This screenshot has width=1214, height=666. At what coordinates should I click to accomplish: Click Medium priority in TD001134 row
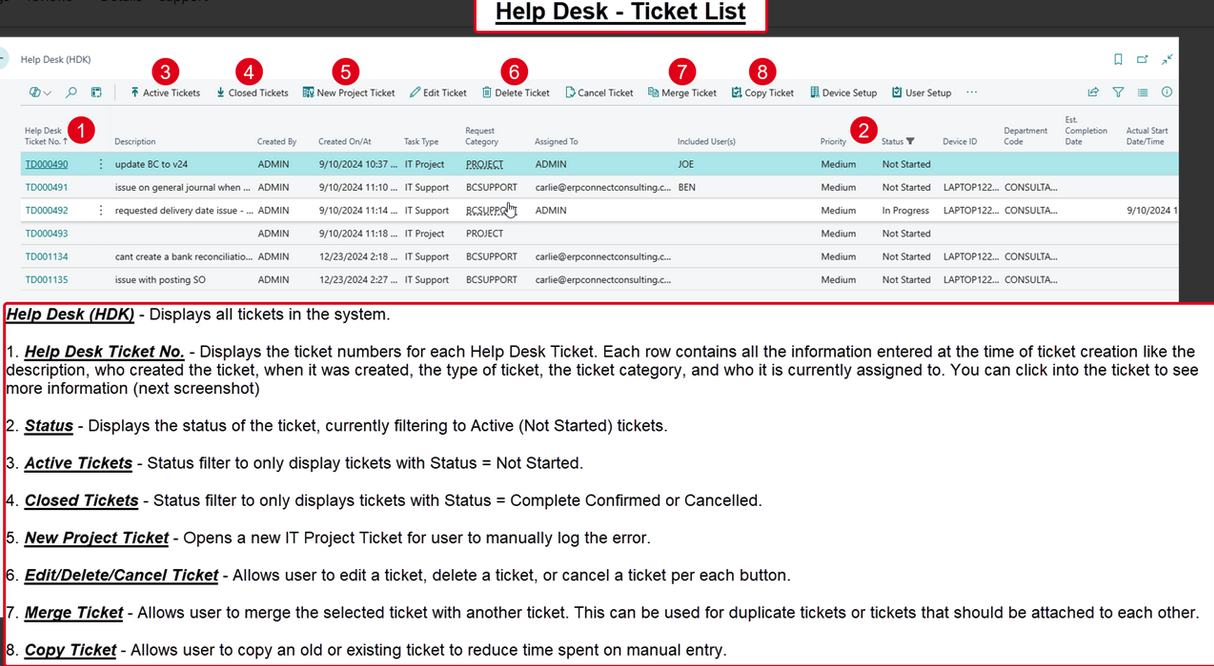tap(838, 257)
